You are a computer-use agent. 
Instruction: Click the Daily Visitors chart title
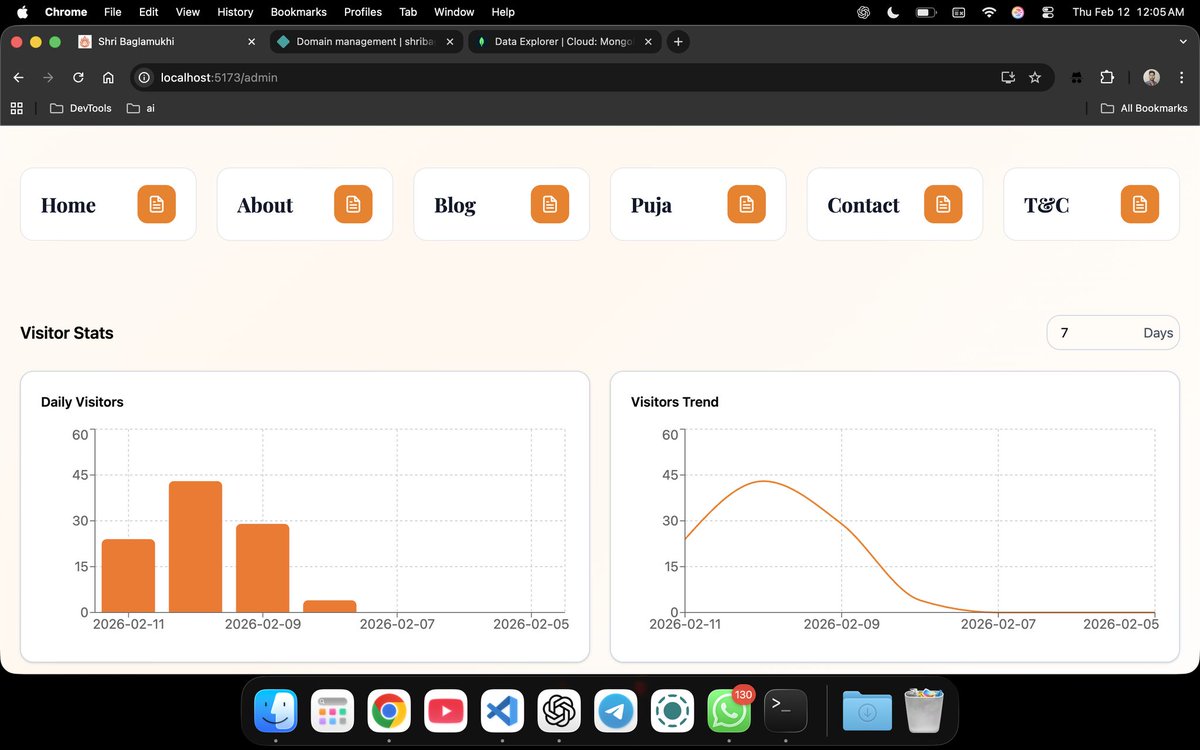[82, 402]
